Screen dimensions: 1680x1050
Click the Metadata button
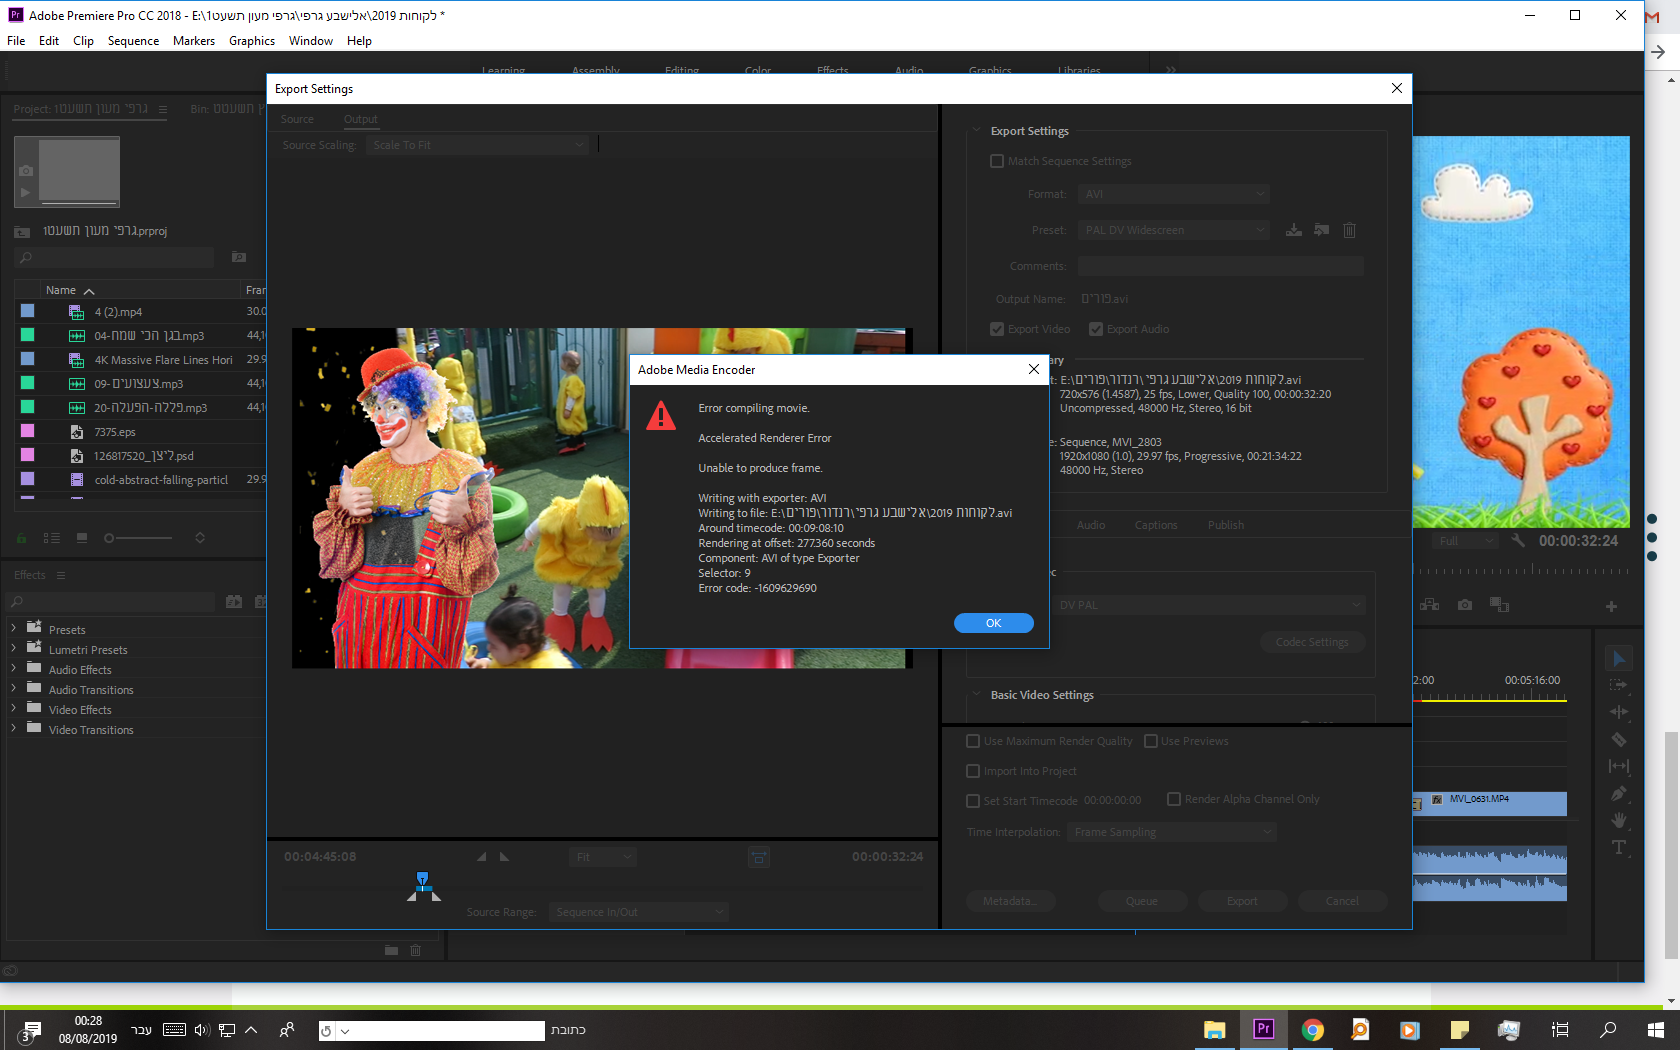tap(1009, 901)
